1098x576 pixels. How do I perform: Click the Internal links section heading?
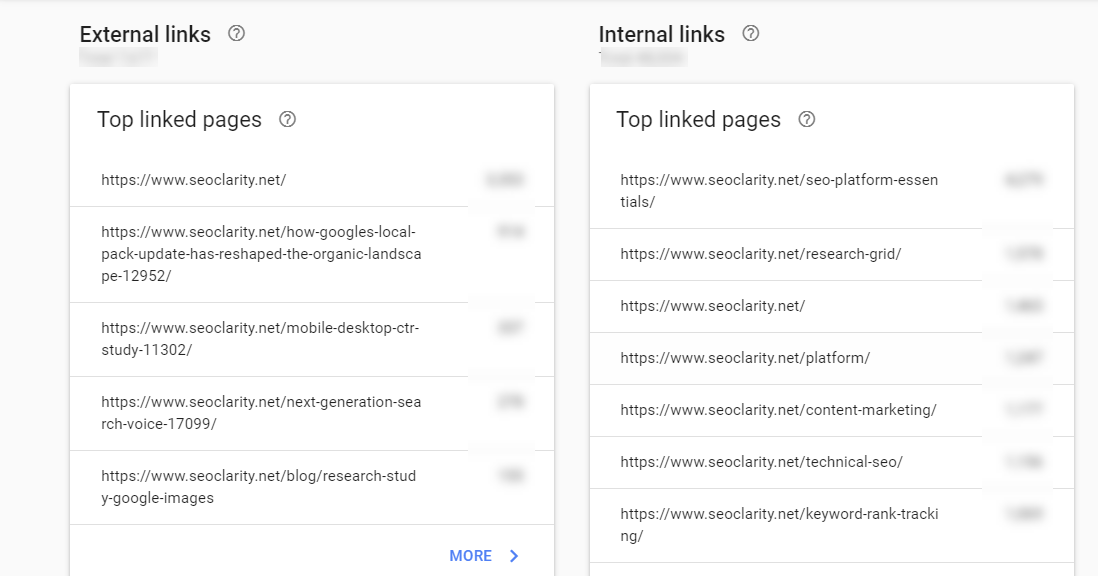[662, 34]
